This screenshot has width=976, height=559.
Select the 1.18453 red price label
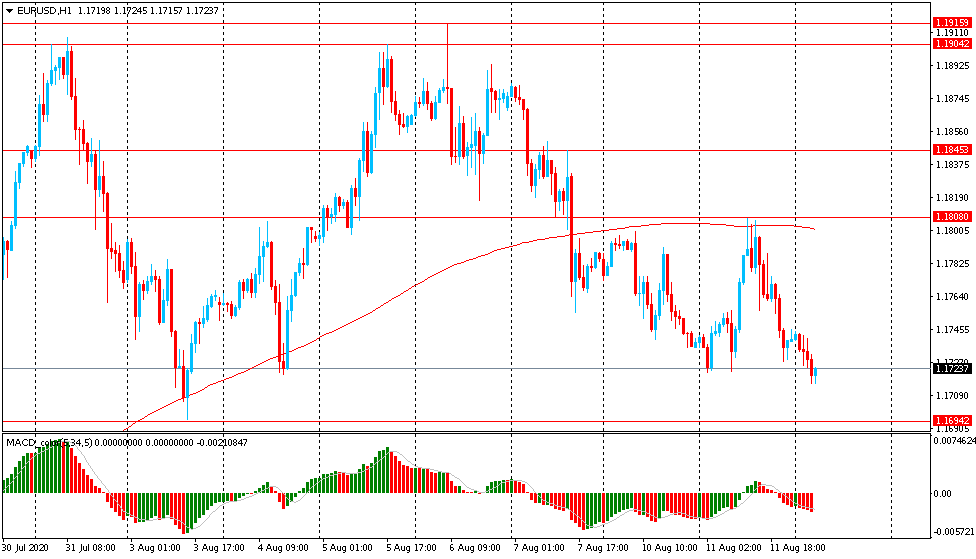tap(952, 150)
